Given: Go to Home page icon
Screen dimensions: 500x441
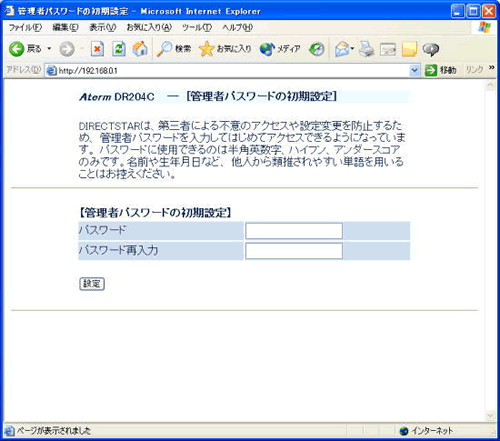Looking at the screenshot, I should tap(140, 49).
